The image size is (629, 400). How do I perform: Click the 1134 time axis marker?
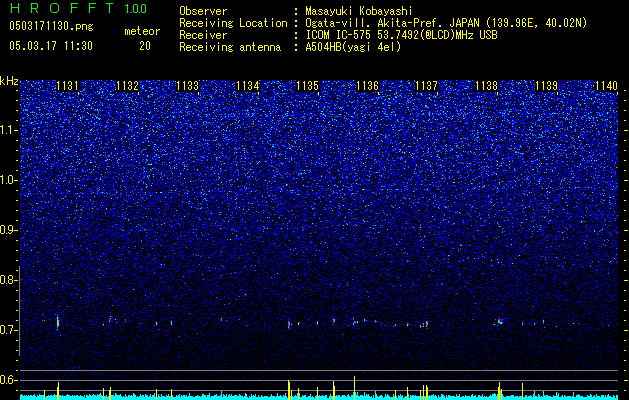coord(248,86)
